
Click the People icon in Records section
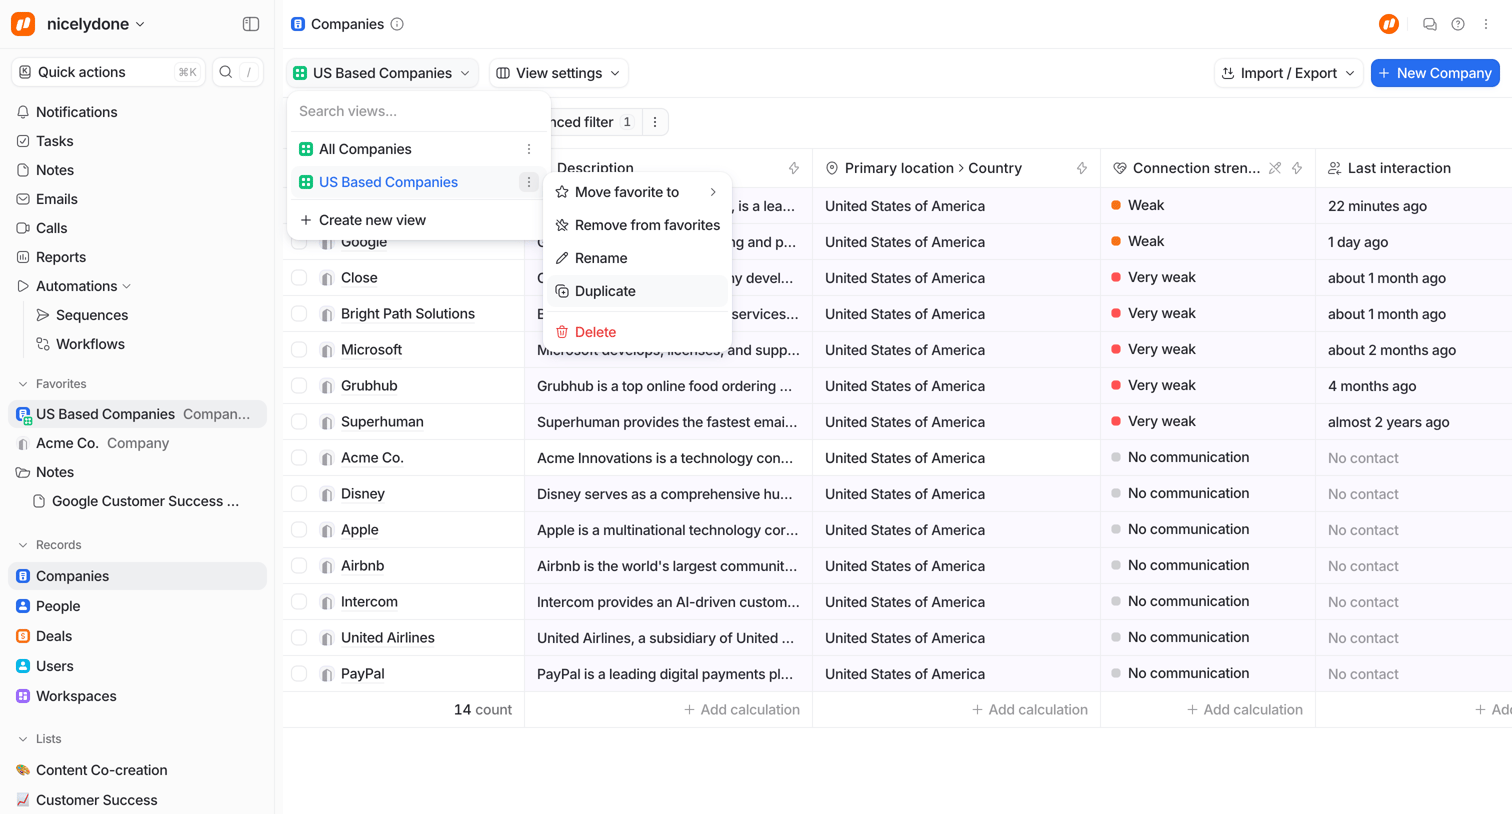coord(23,606)
